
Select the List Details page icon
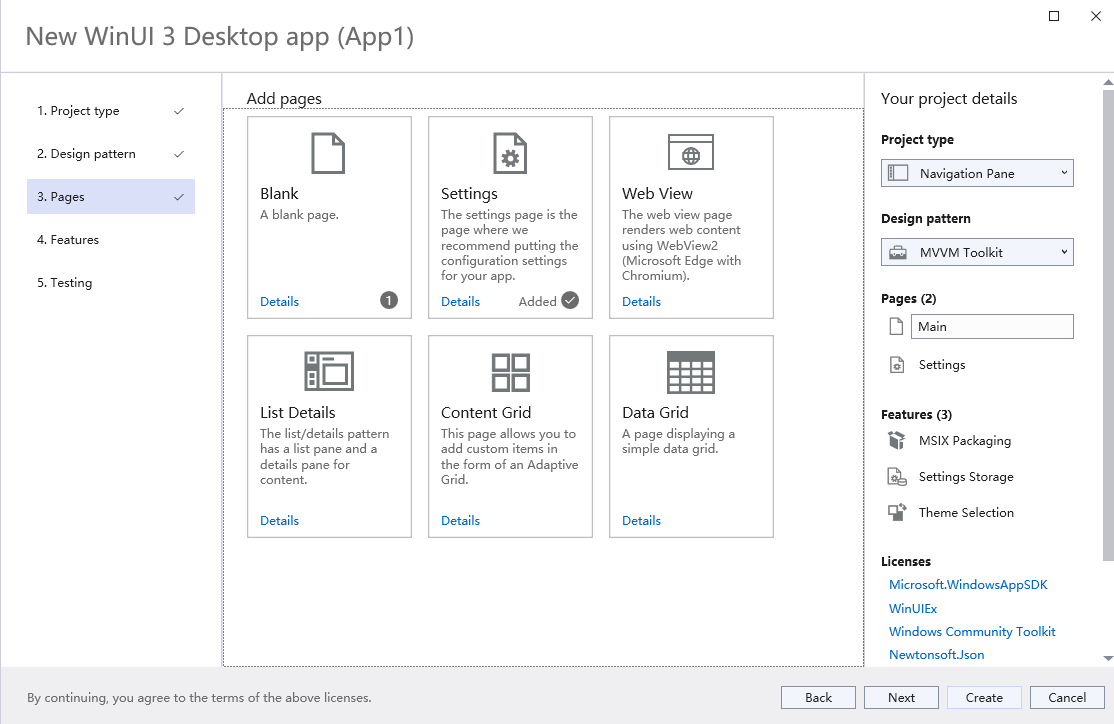tap(329, 371)
